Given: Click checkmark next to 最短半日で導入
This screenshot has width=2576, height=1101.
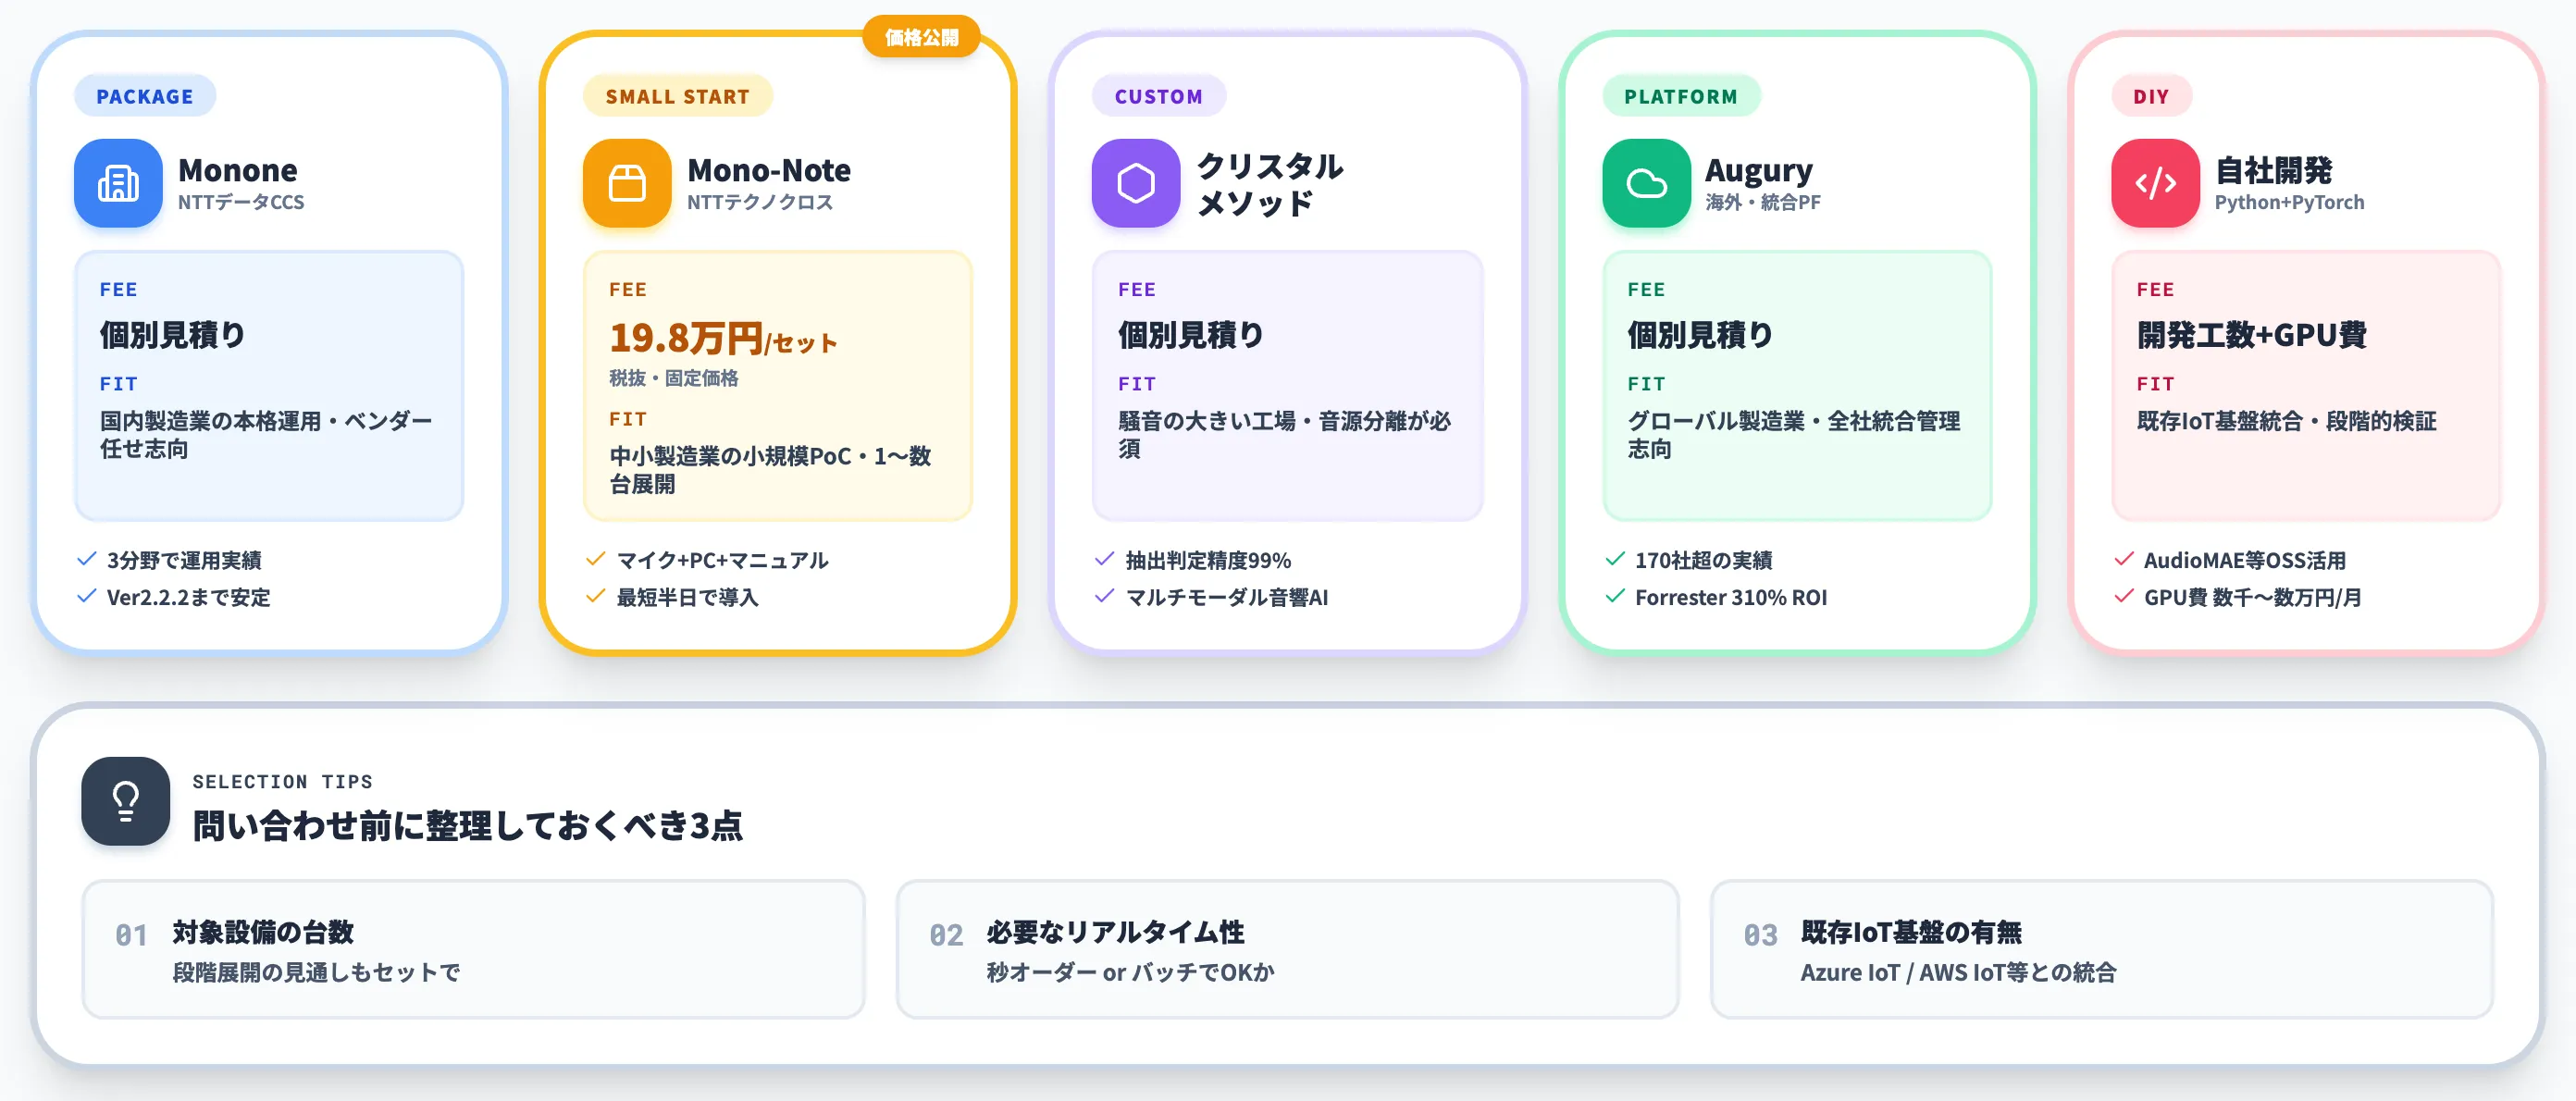Looking at the screenshot, I should coord(596,596).
